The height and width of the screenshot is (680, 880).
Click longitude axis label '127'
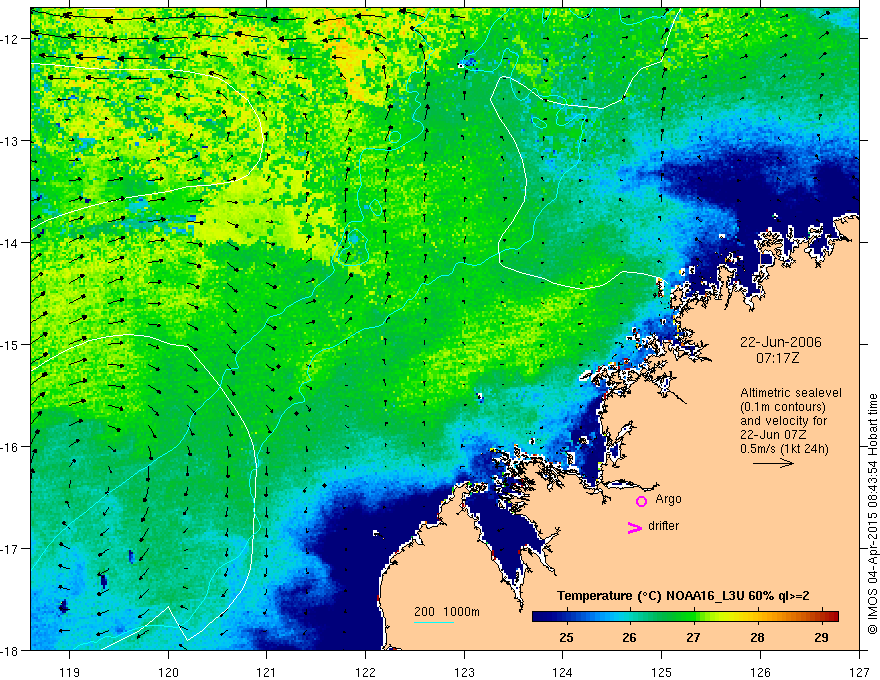point(859,672)
